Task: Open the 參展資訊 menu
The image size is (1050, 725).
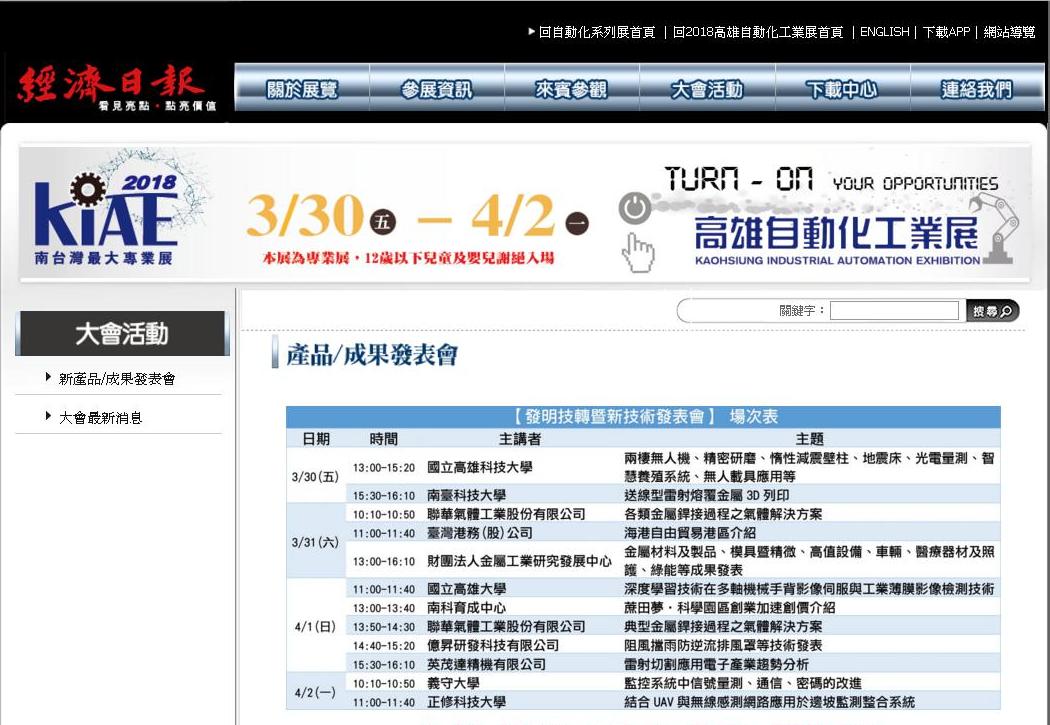Action: (437, 88)
